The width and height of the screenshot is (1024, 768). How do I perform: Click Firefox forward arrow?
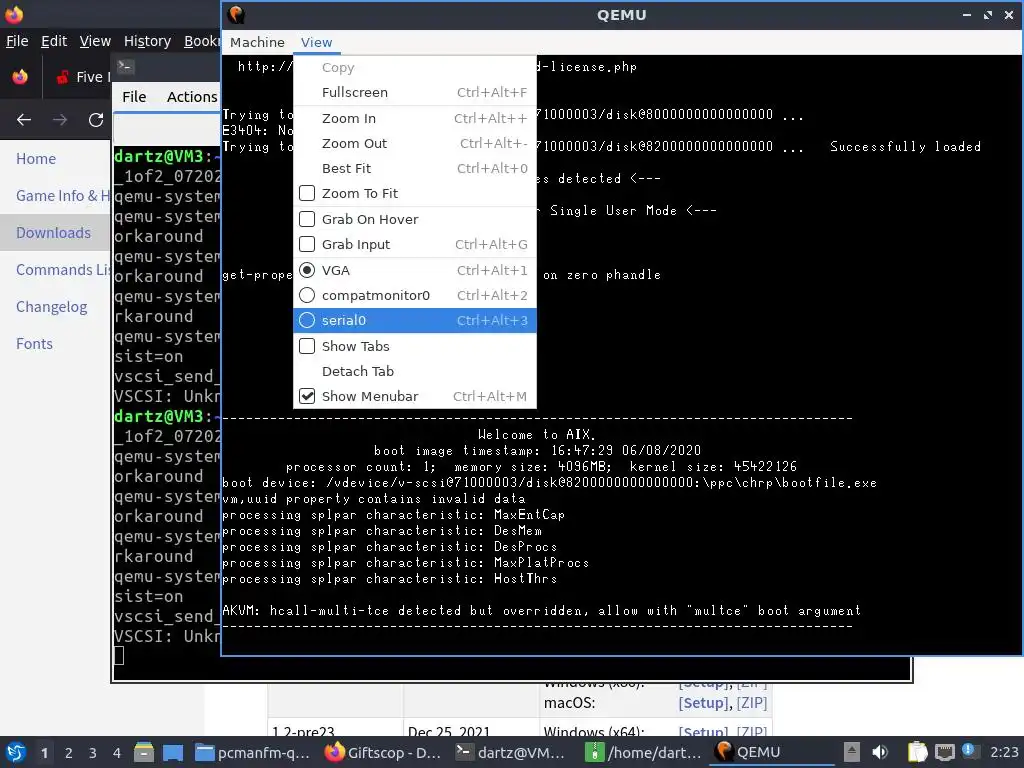click(59, 120)
